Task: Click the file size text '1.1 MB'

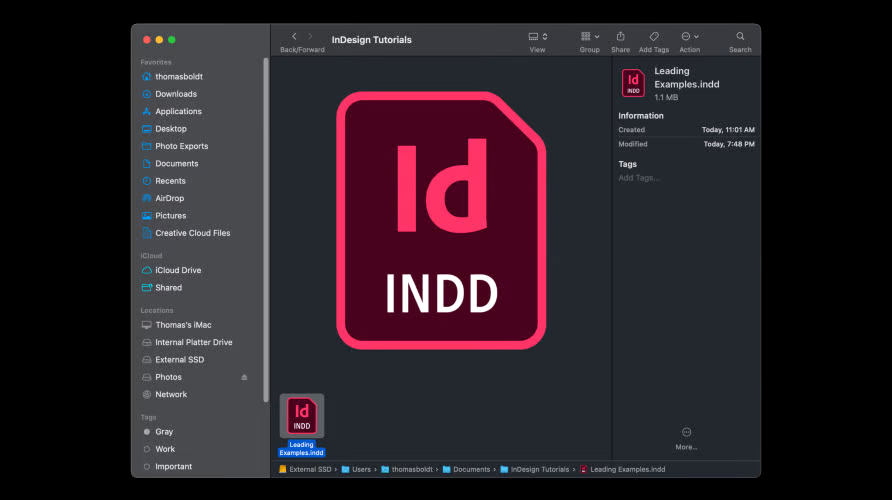Action: coord(666,97)
